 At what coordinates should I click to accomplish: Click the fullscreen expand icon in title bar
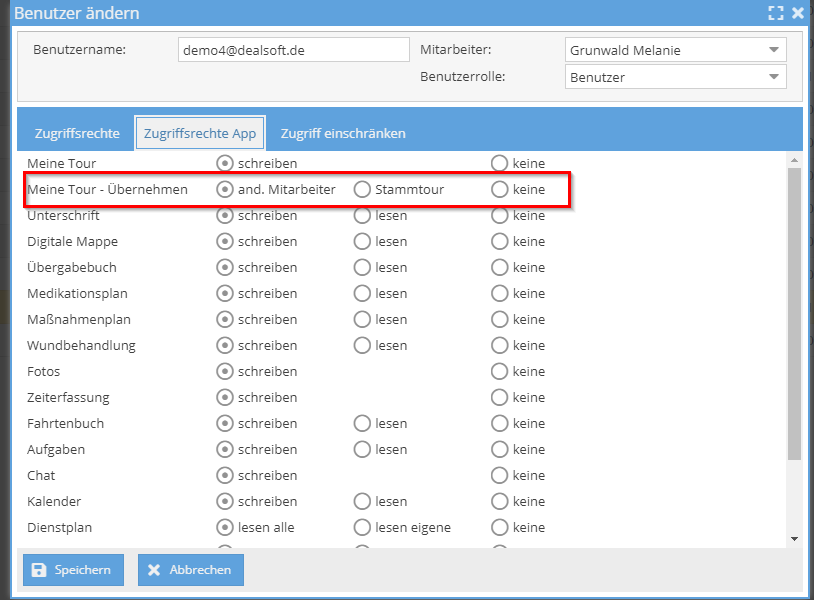coord(775,13)
